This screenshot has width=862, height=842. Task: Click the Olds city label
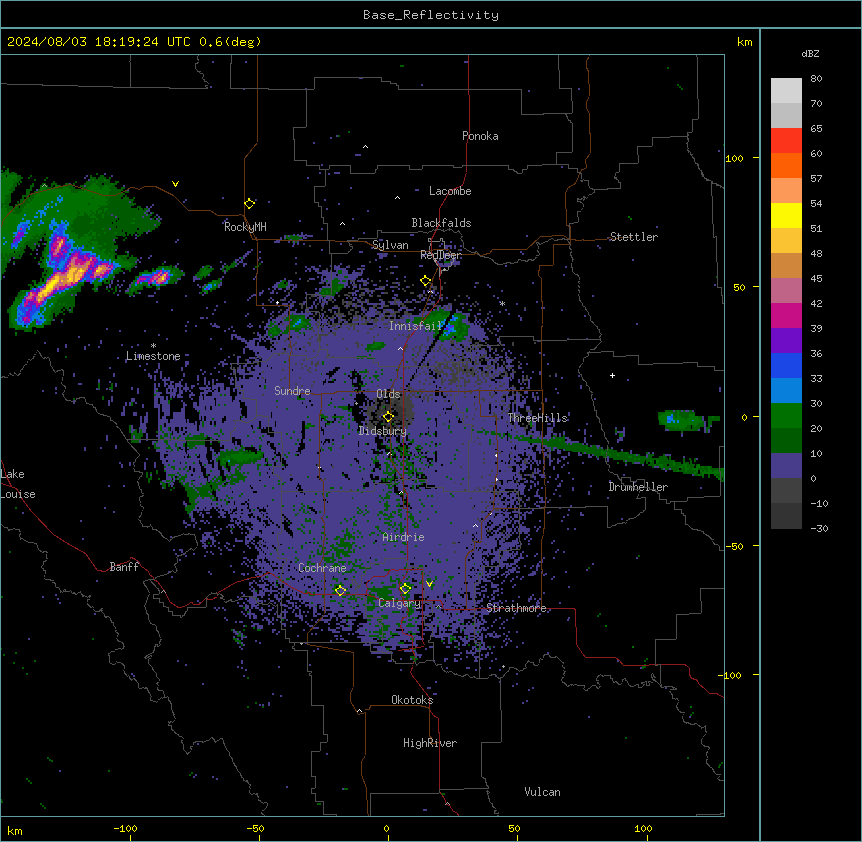pos(388,394)
